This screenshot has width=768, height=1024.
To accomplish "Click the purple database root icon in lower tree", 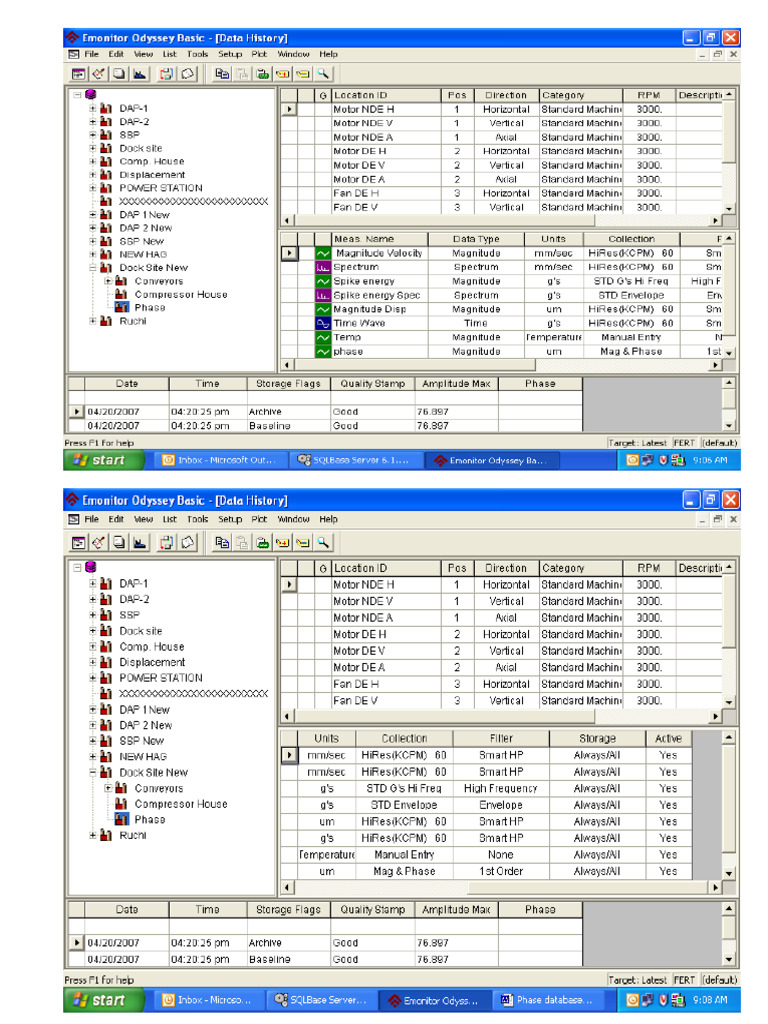I will tap(90, 567).
